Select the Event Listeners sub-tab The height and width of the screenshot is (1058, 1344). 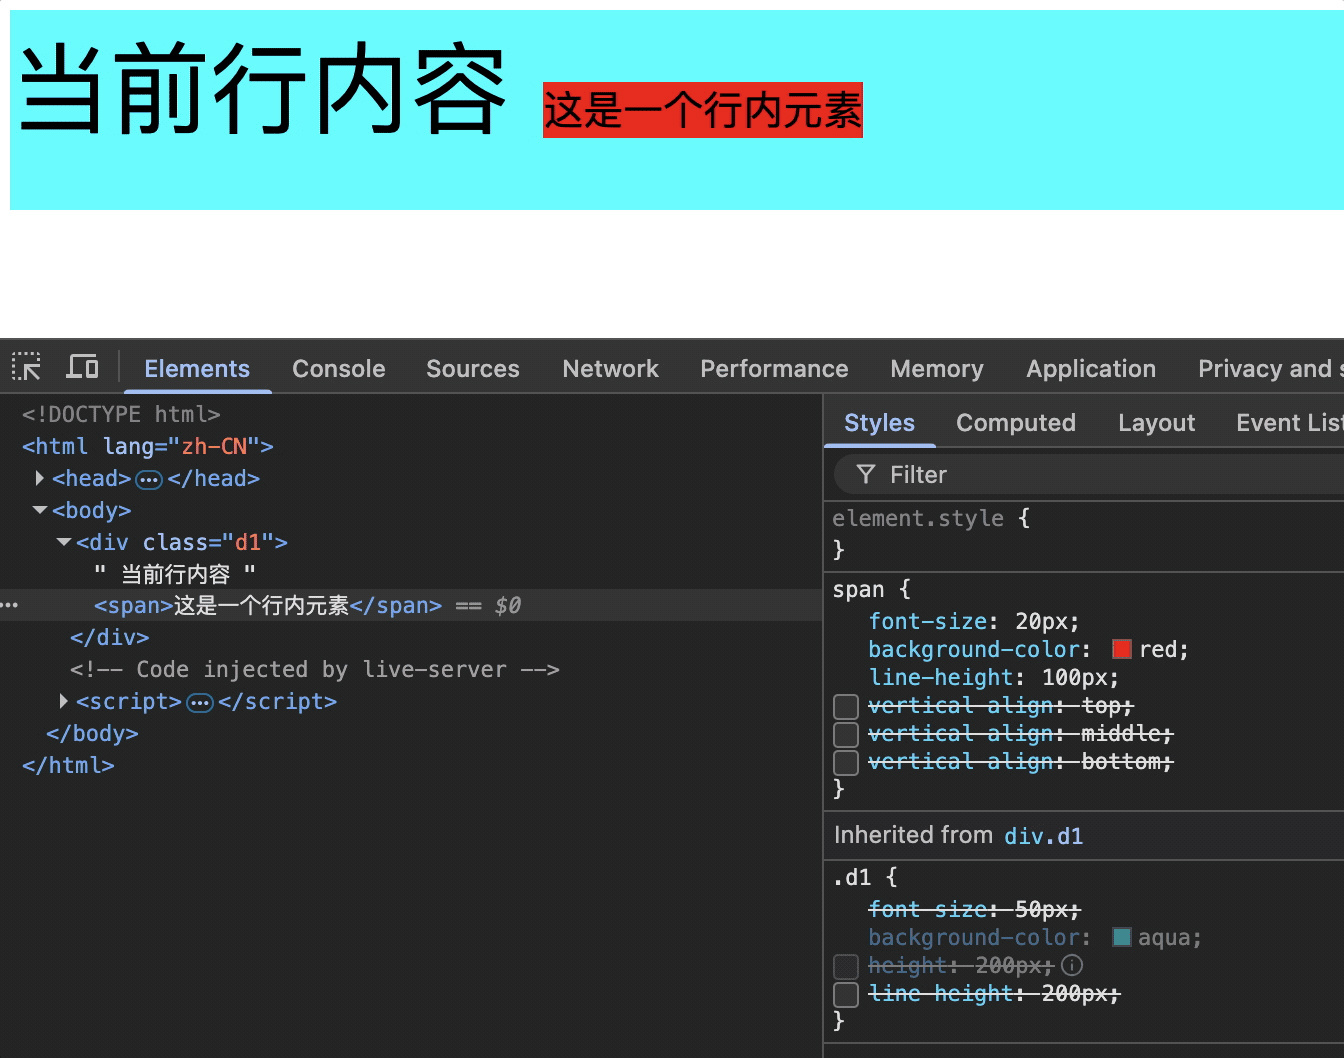point(1290,422)
